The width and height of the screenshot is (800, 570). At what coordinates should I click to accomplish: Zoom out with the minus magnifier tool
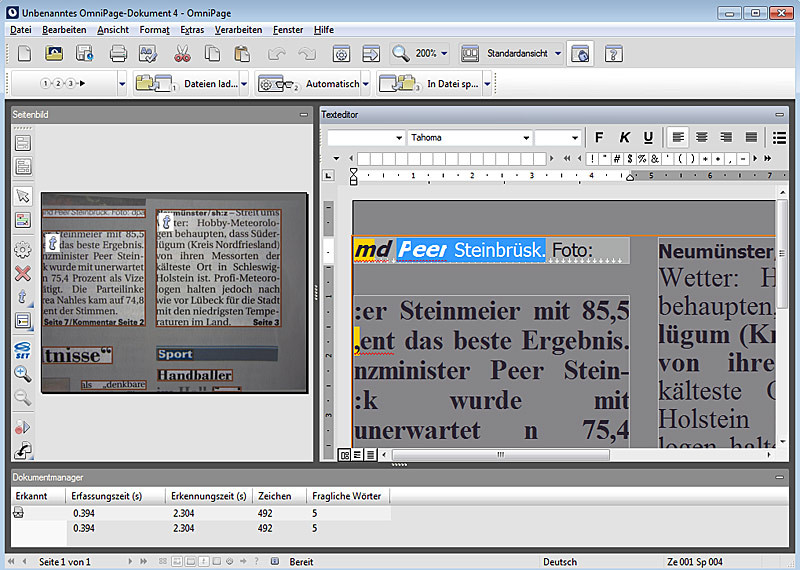point(23,397)
